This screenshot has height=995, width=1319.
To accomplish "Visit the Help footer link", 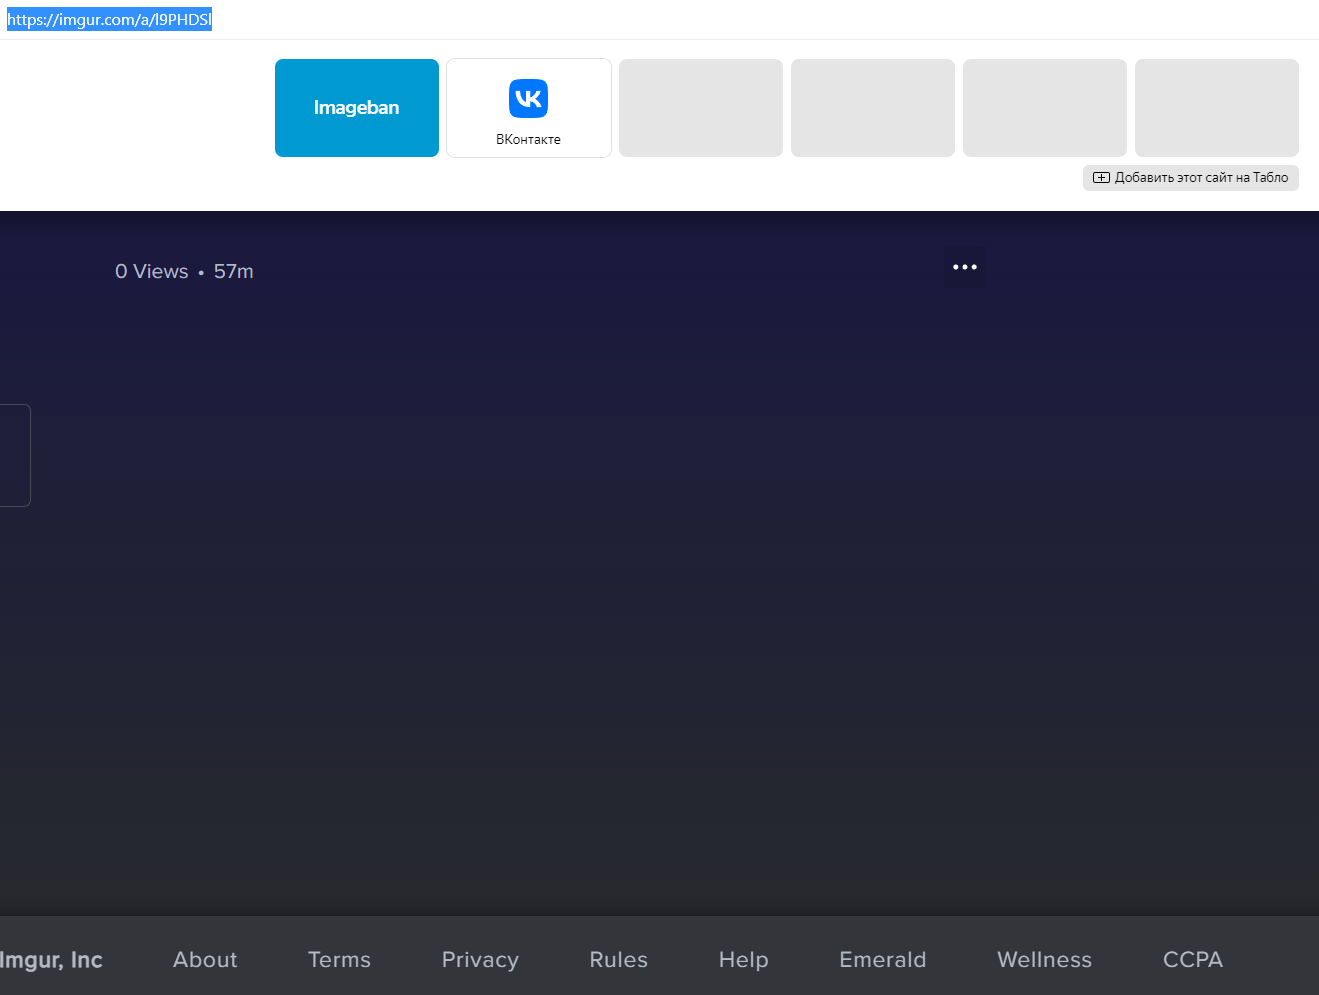I will click(x=743, y=960).
